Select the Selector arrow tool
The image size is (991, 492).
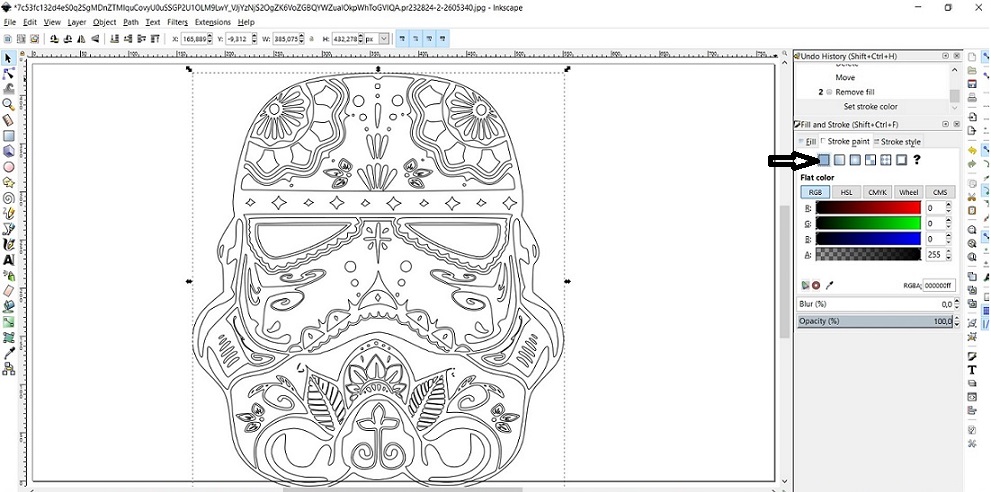[8, 58]
